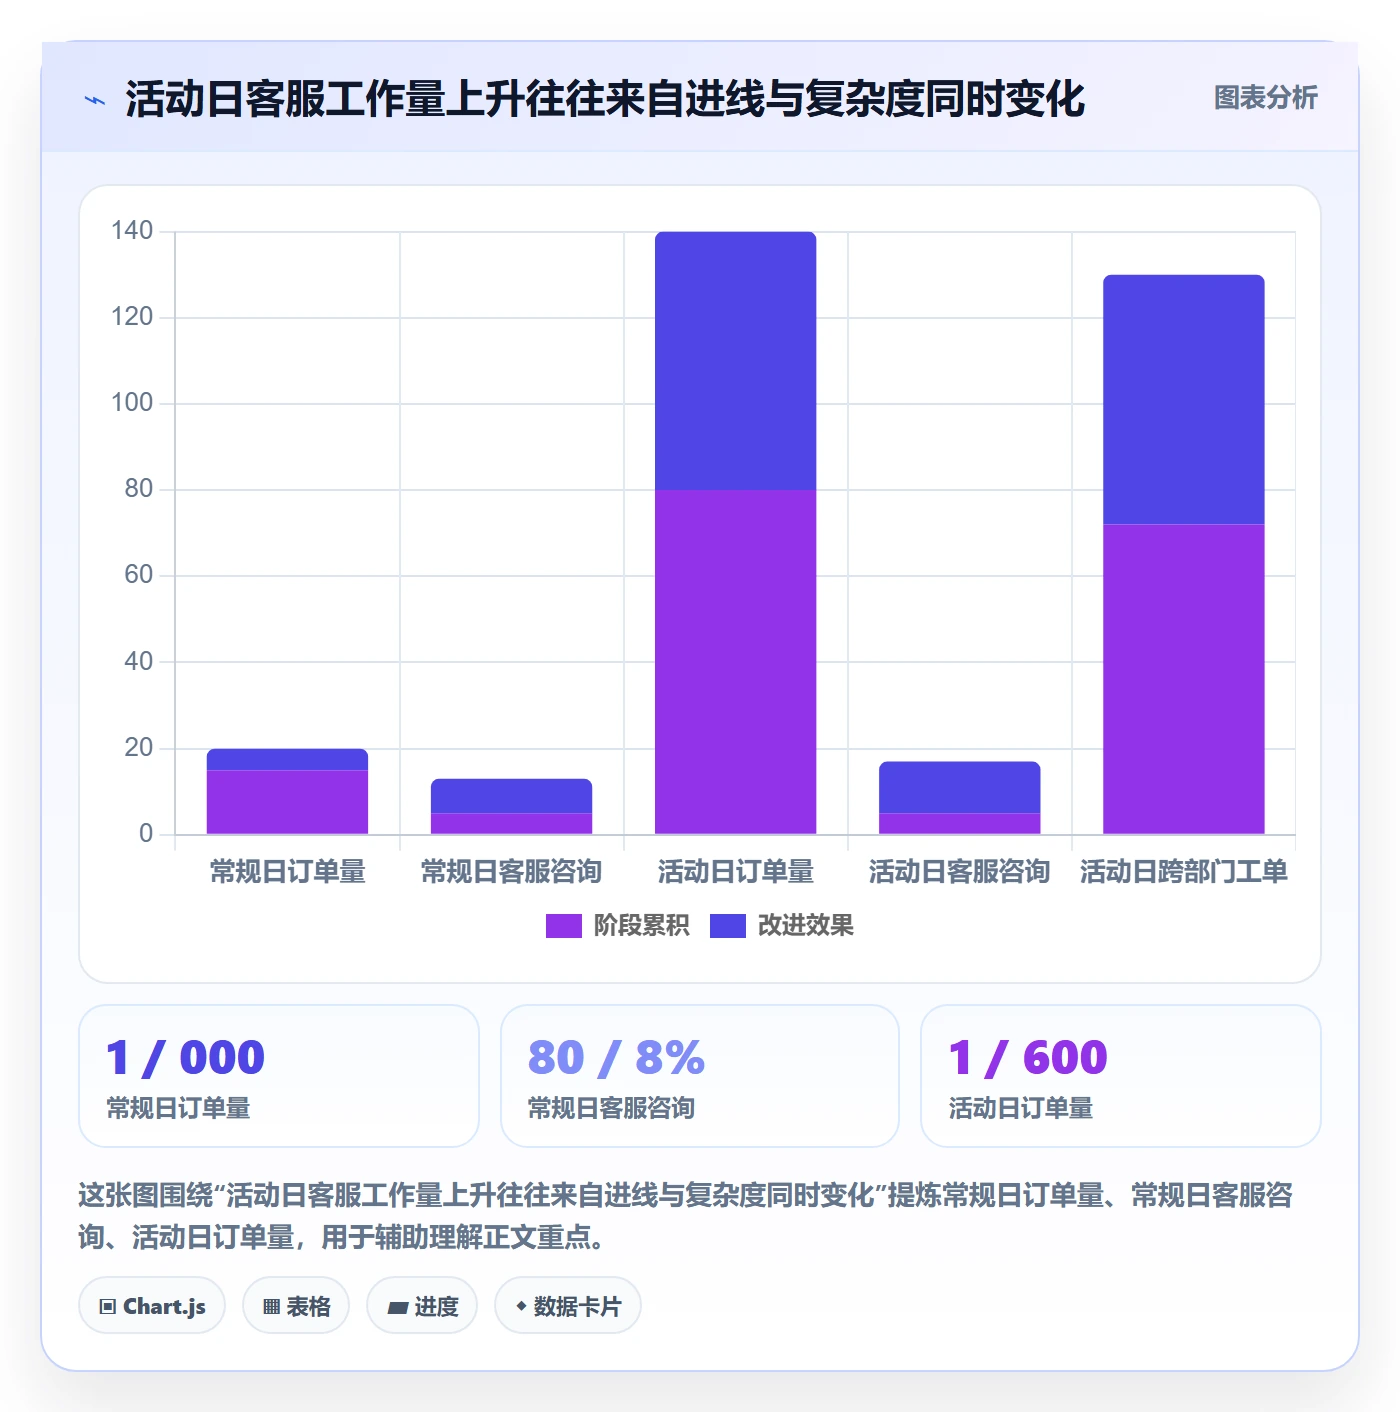Click the 活动日订单量 x-axis label

click(x=736, y=872)
